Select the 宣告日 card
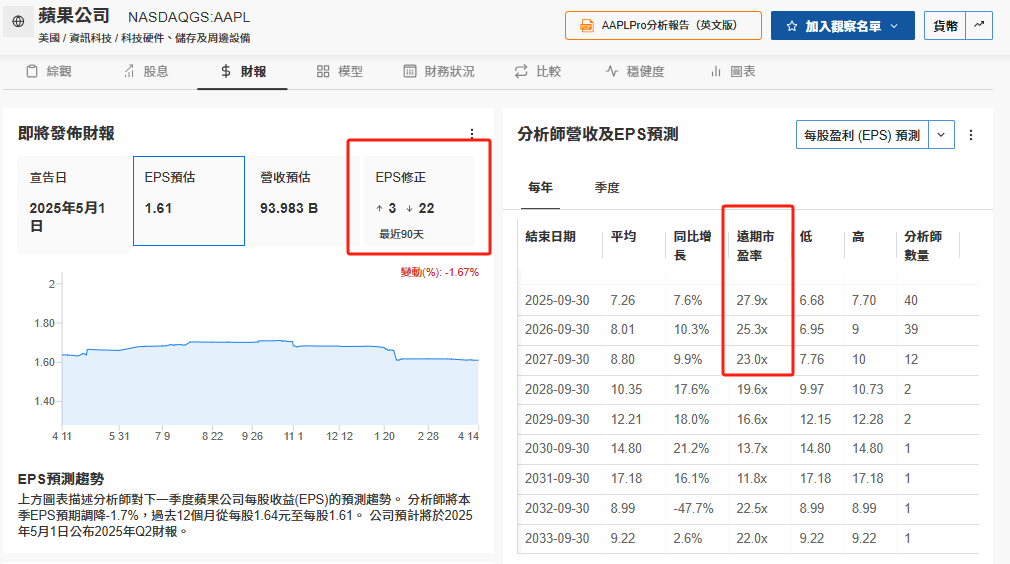 tap(73, 205)
